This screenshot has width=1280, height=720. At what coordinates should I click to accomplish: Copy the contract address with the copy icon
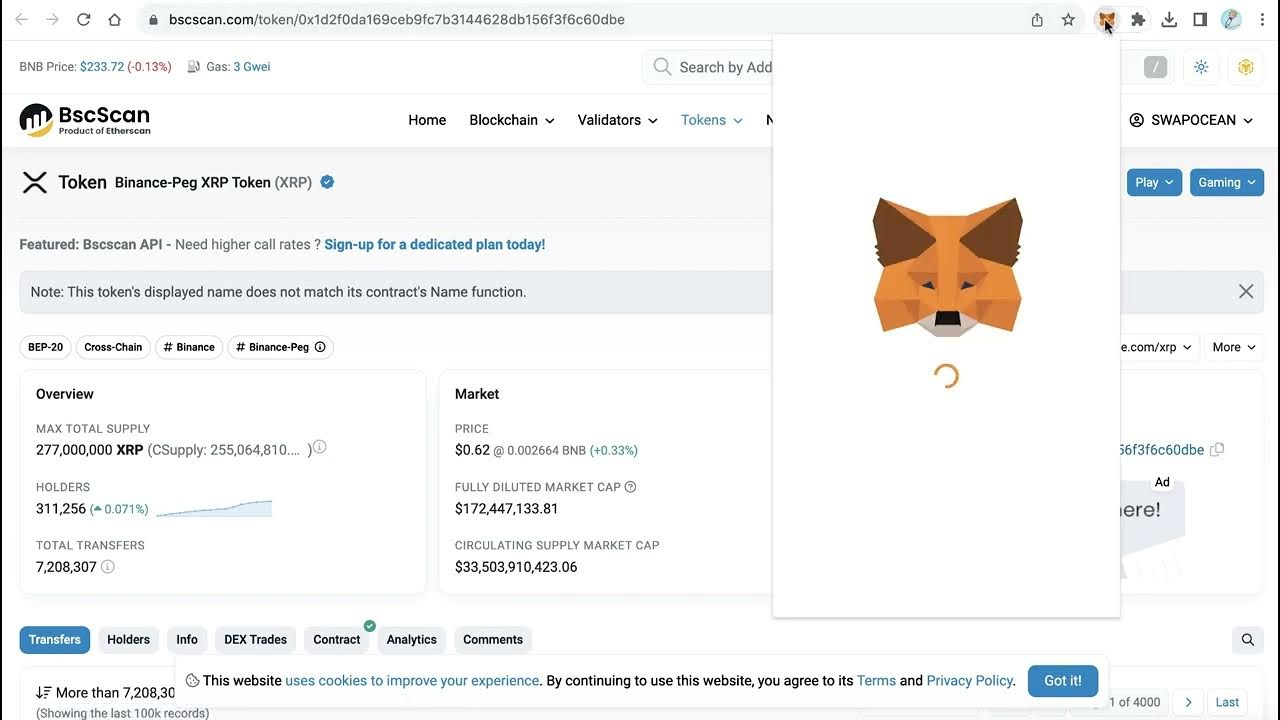(1217, 450)
